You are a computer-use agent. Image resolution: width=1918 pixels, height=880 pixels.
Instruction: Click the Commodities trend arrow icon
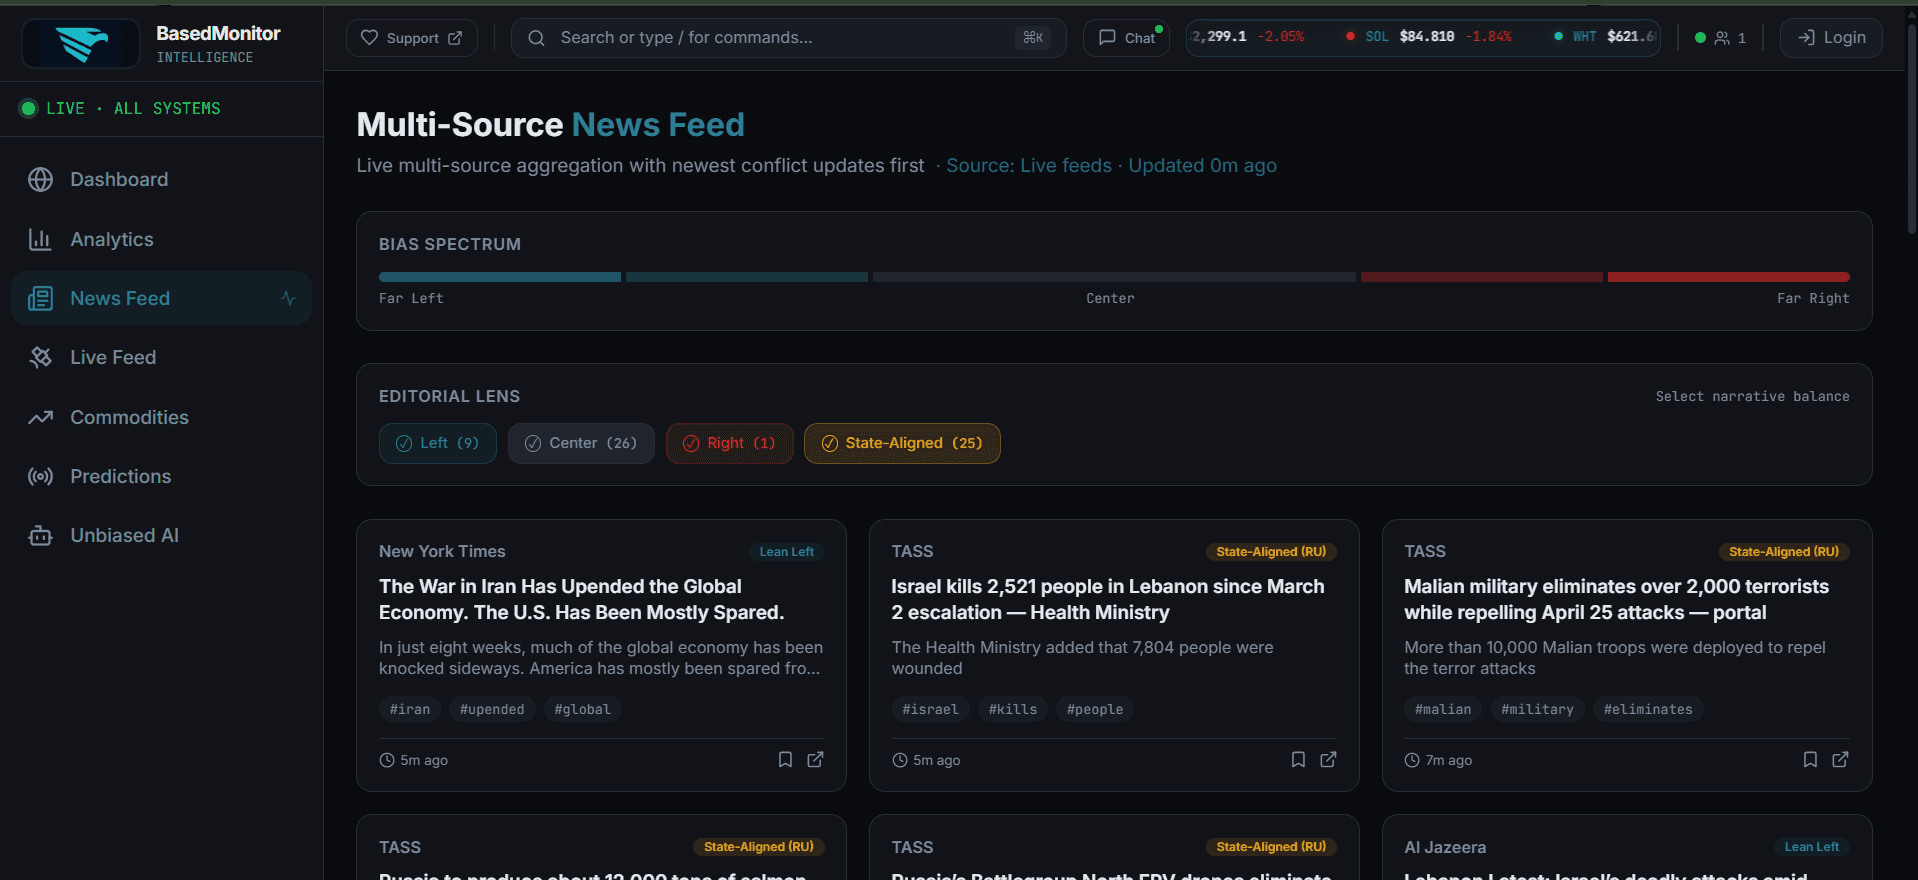(x=40, y=417)
